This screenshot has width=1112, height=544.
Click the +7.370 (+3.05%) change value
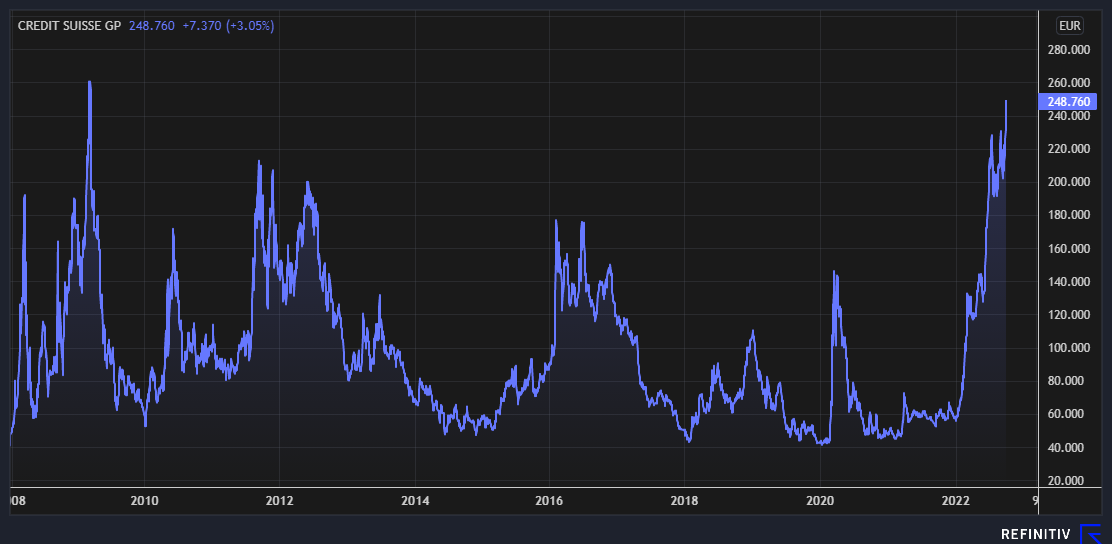pyautogui.click(x=228, y=26)
